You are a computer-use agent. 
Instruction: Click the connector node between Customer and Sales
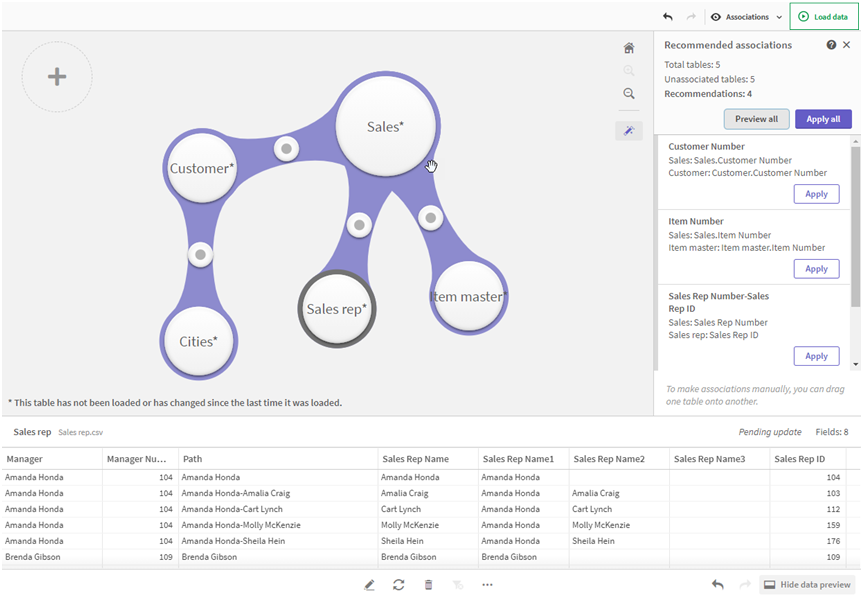tap(286, 149)
